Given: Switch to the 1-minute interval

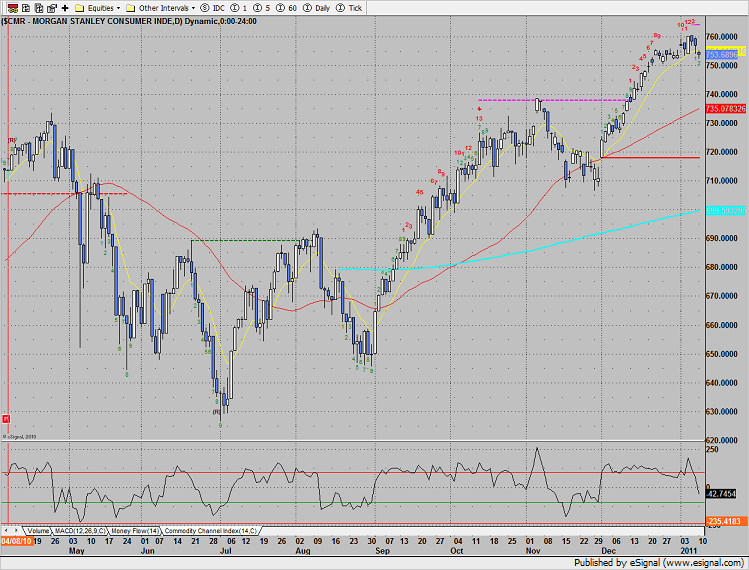Looking at the screenshot, I should [x=239, y=8].
